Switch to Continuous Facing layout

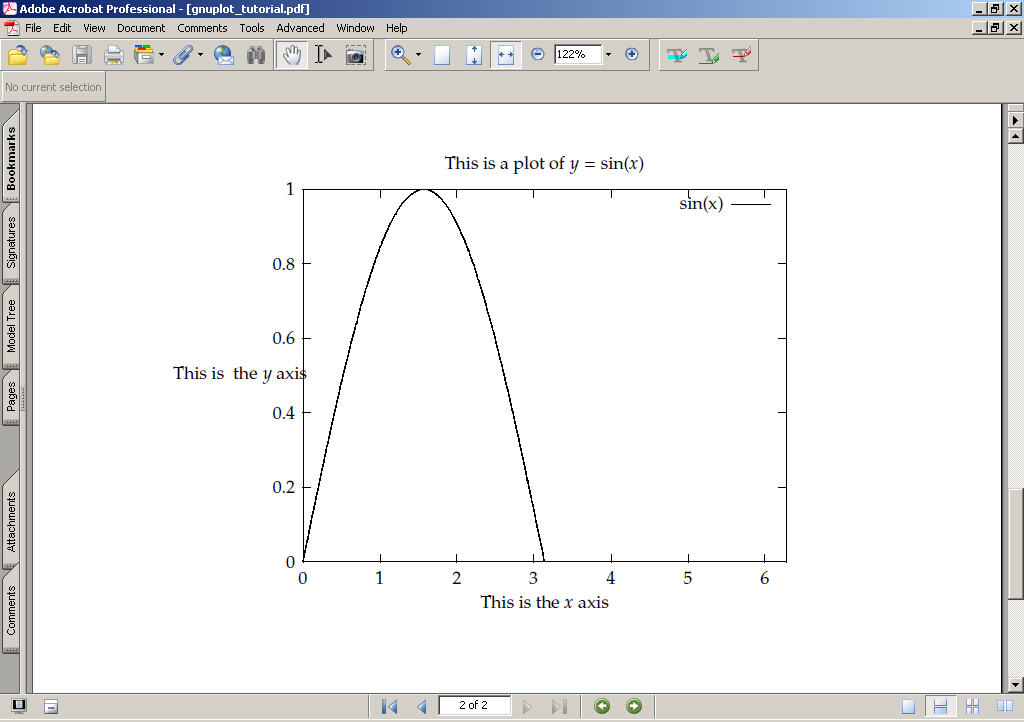972,706
